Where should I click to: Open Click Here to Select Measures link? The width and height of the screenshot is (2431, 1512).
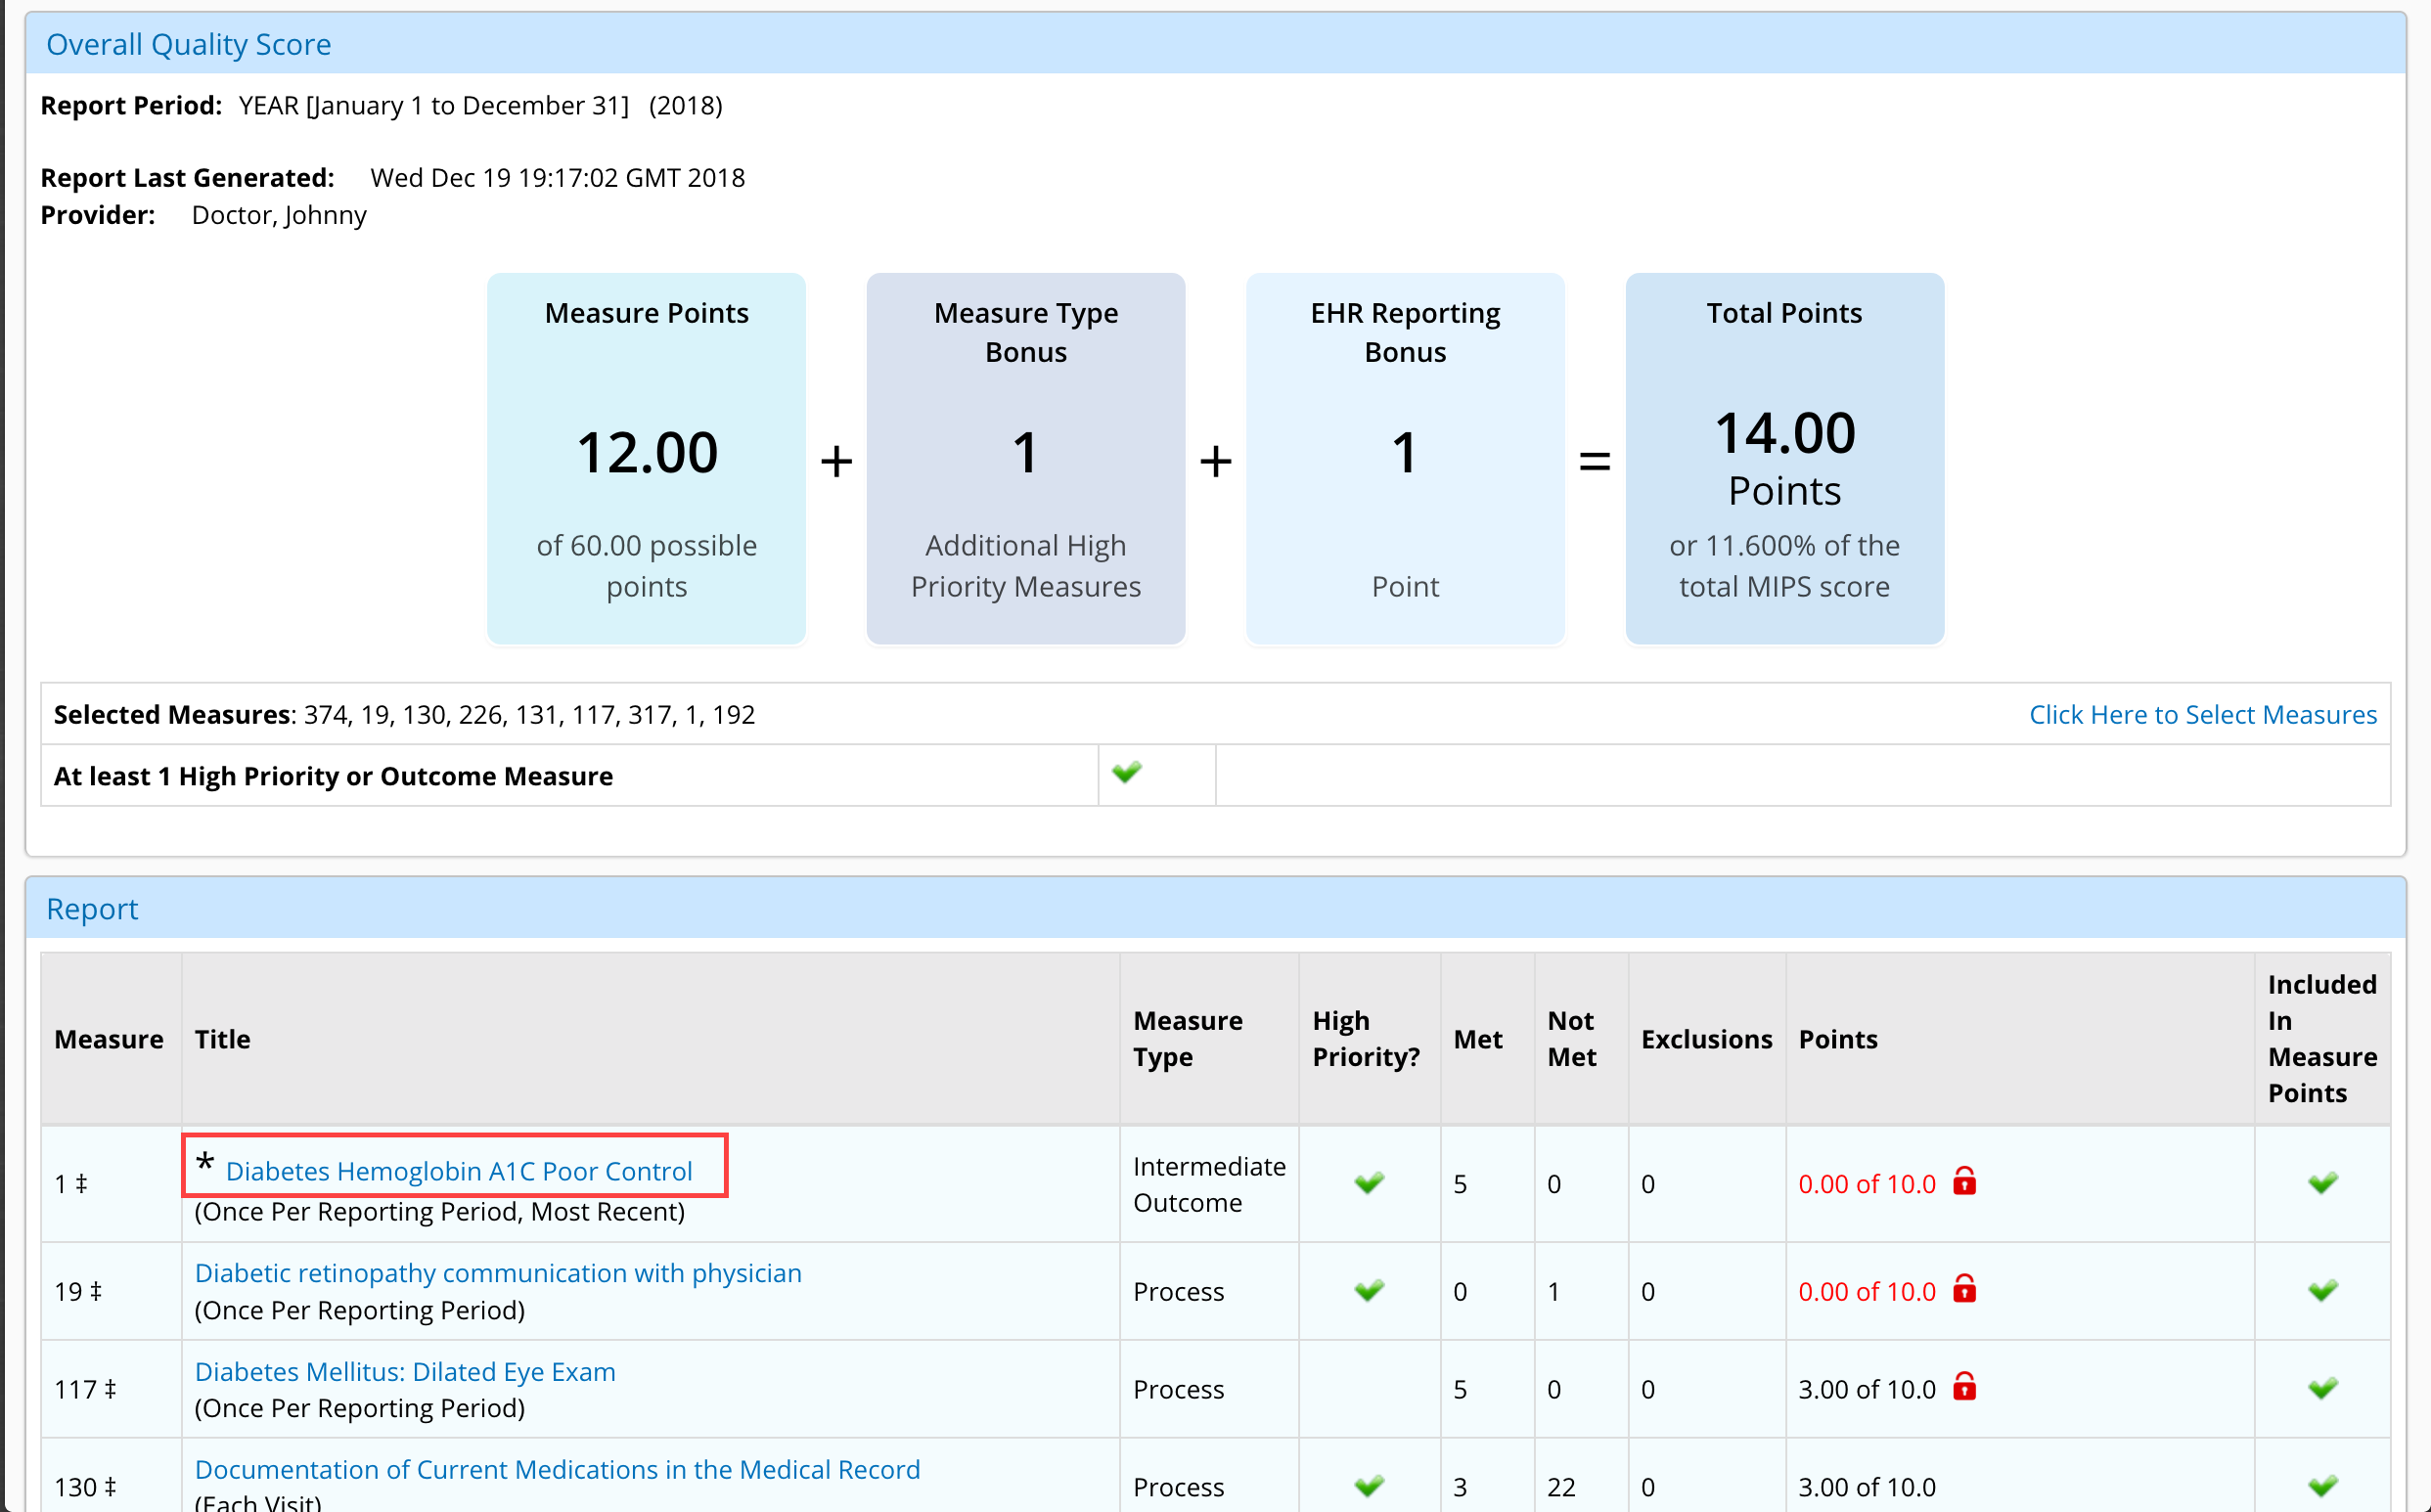point(2202,714)
